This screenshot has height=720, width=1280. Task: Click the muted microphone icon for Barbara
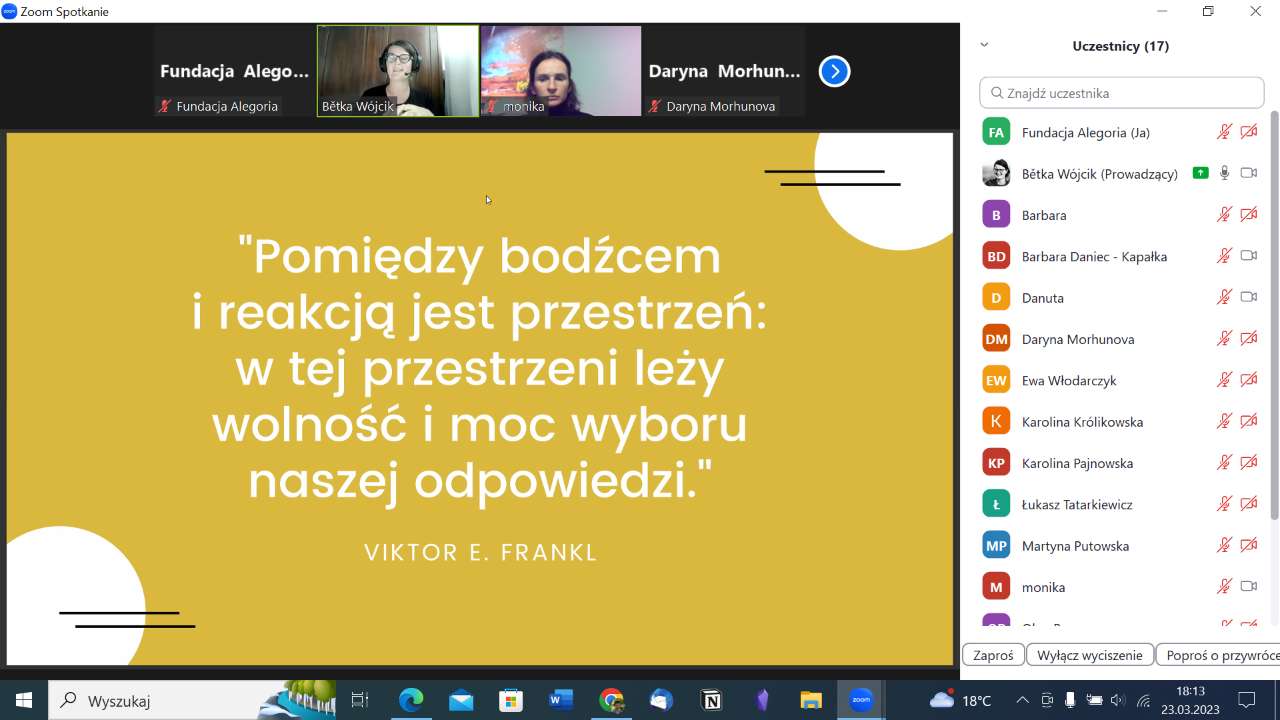[1224, 215]
